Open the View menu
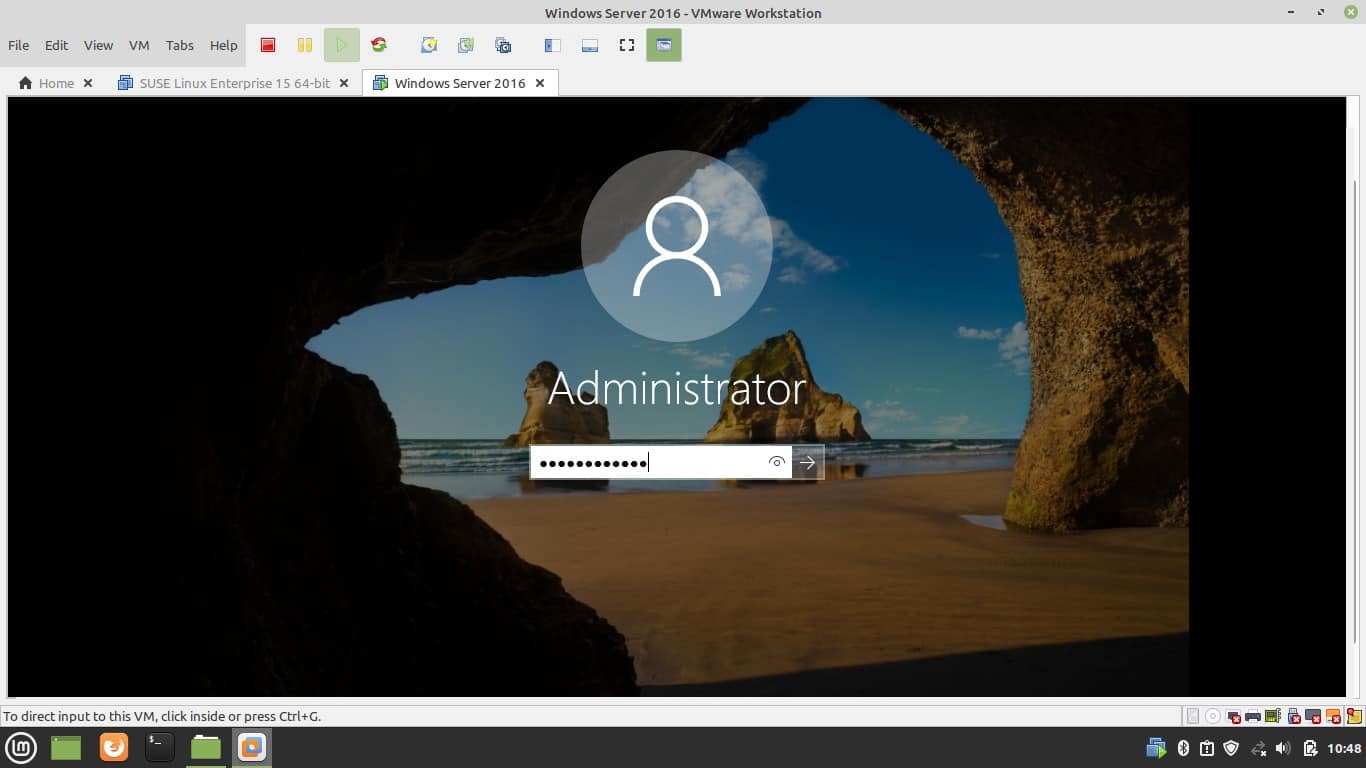 [98, 45]
